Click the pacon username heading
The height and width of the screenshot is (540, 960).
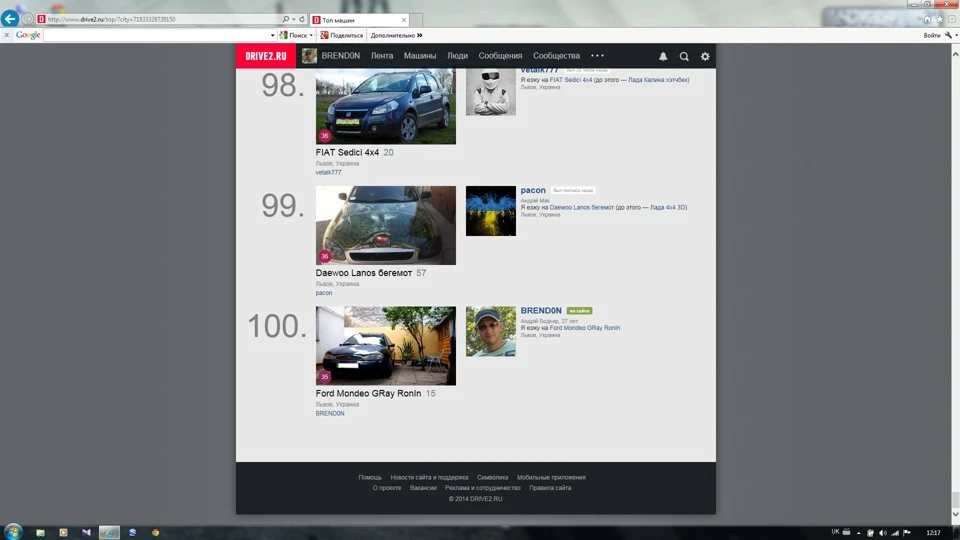(533, 190)
